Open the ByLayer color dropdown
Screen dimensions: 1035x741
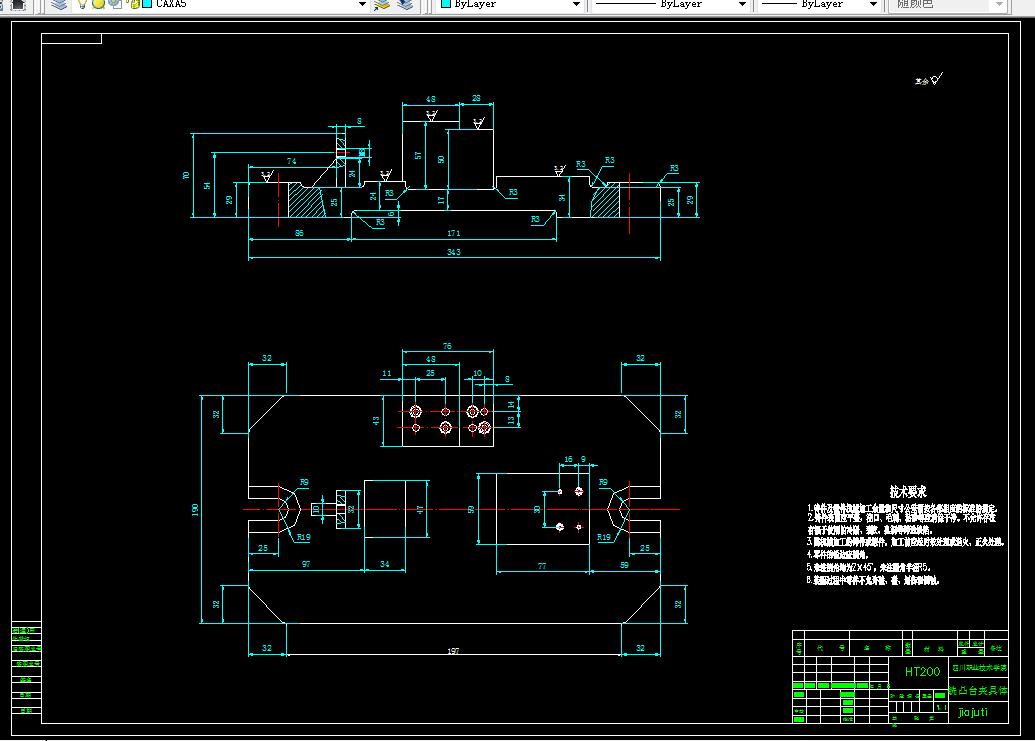(x=576, y=4)
